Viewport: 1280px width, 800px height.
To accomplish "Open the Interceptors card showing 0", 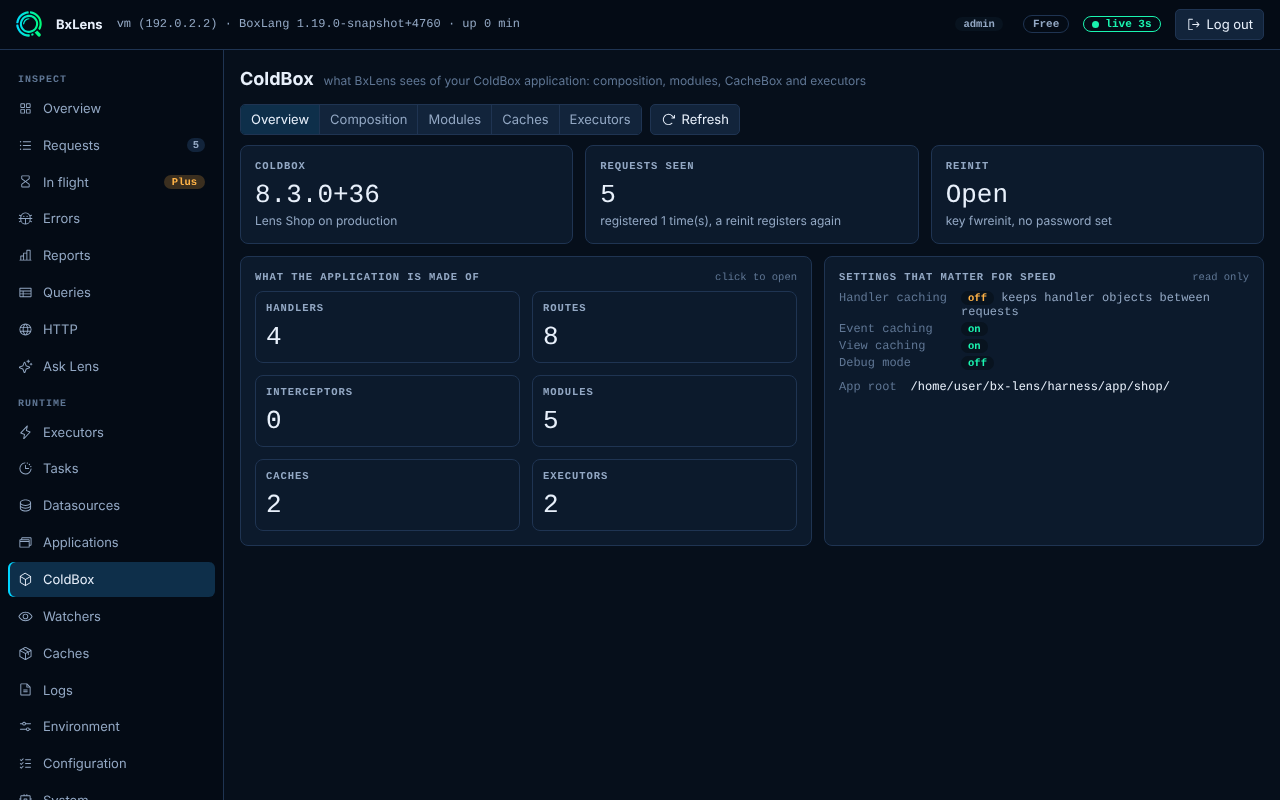I will (x=387, y=411).
